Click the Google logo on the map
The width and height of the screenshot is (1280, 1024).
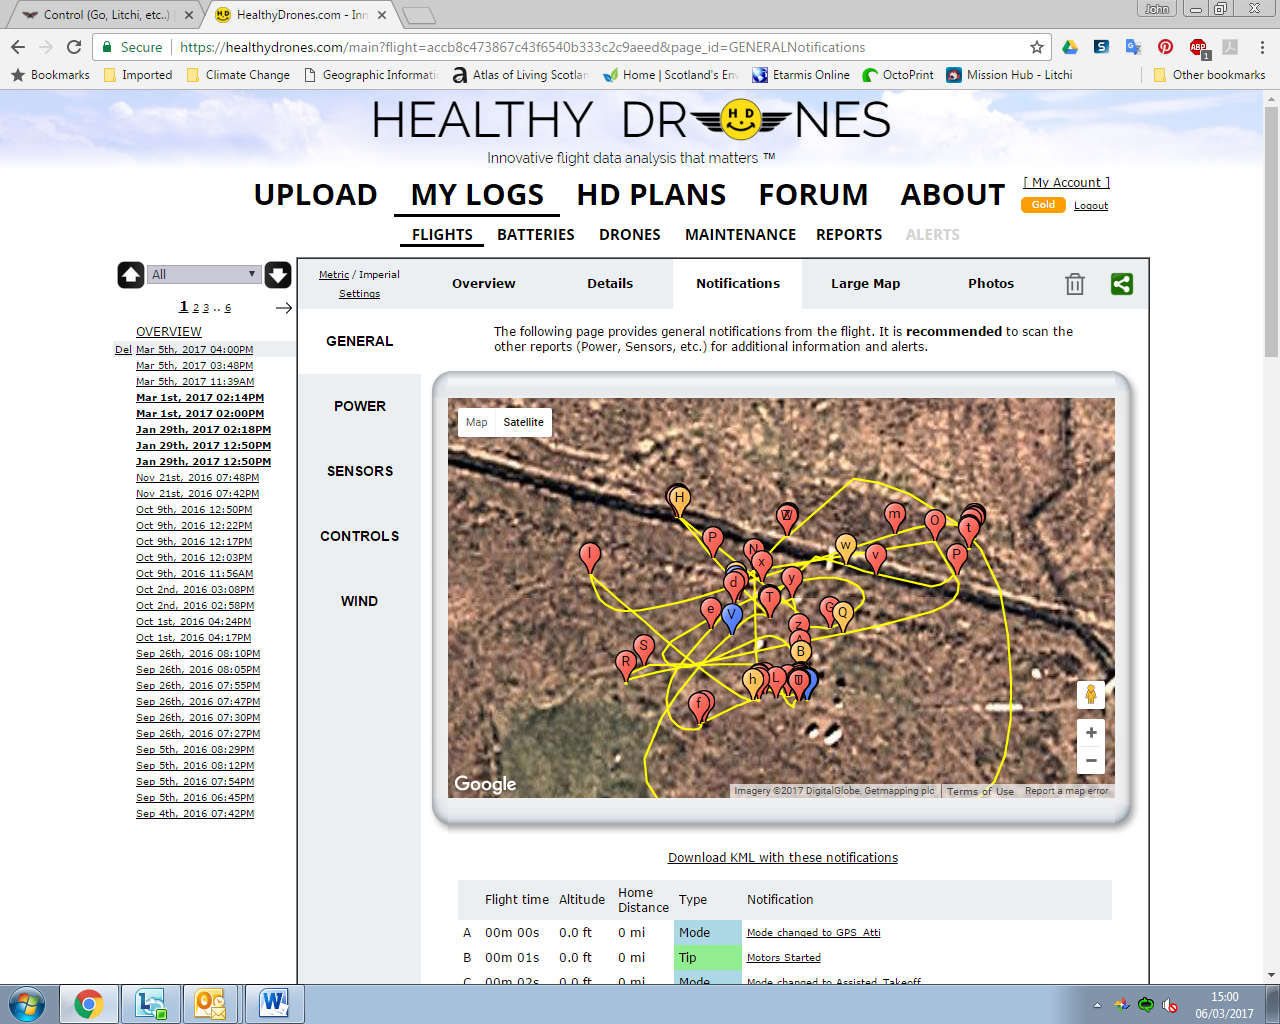click(485, 784)
